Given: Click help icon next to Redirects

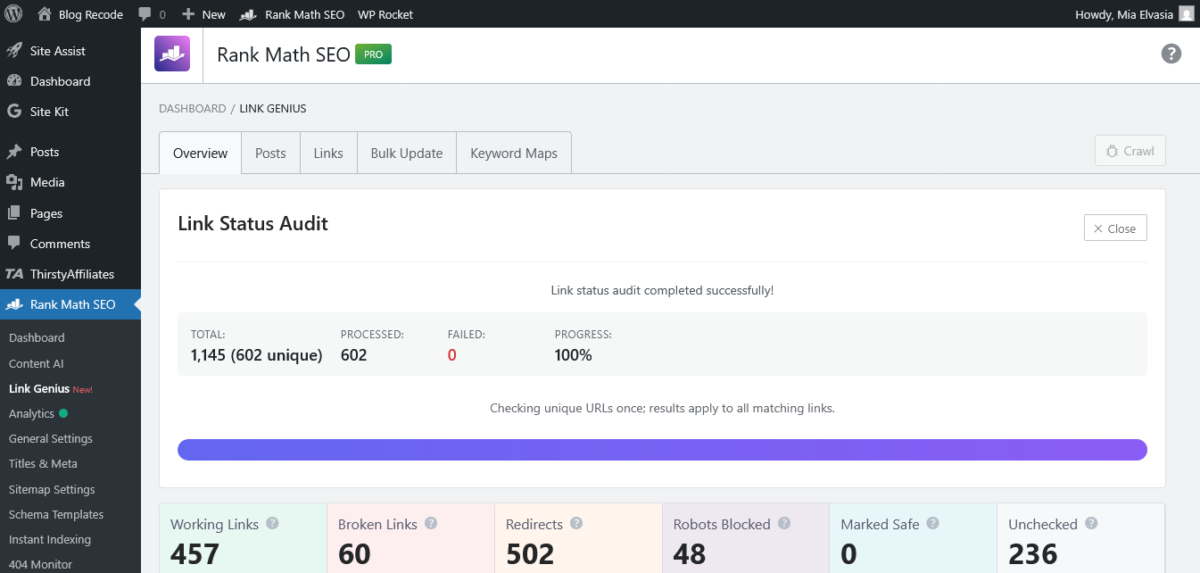Looking at the screenshot, I should [x=576, y=524].
